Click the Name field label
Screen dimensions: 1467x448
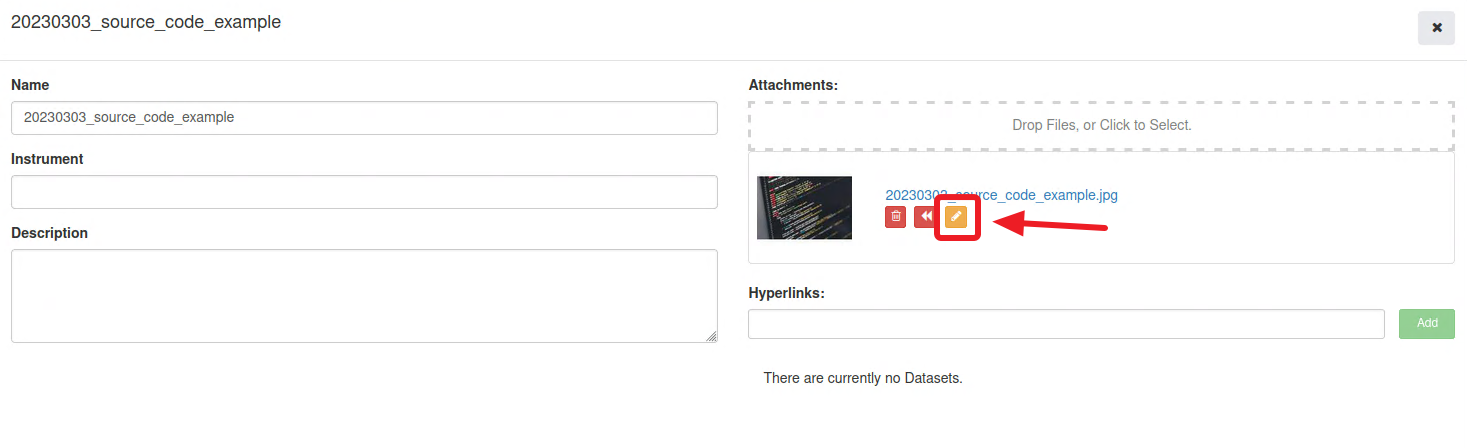(30, 85)
